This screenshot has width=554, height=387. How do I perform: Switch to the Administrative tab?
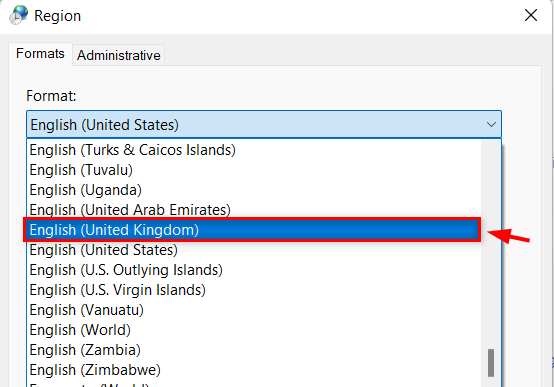[119, 55]
